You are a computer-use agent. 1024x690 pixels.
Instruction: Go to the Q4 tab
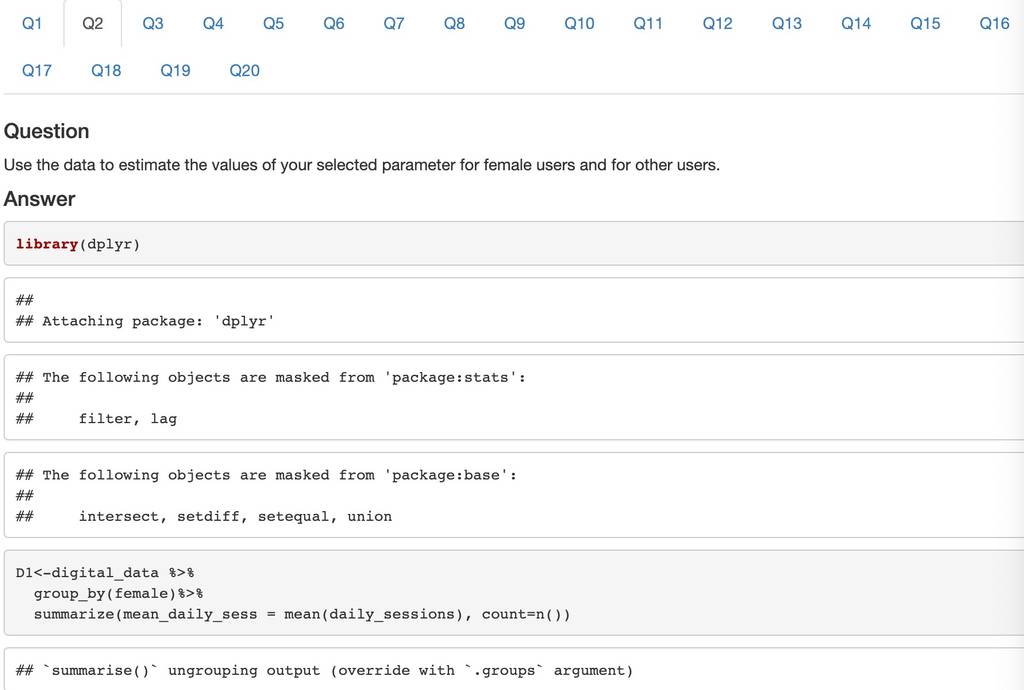[x=213, y=24]
